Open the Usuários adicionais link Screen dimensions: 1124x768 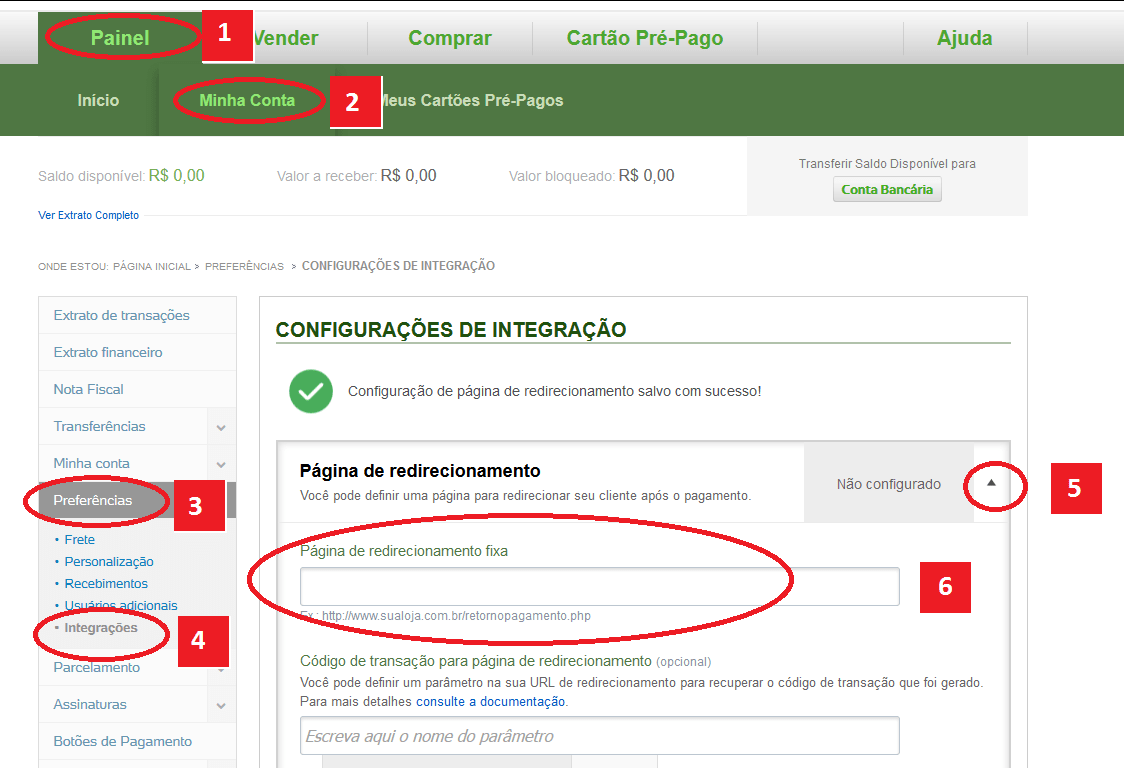(120, 605)
